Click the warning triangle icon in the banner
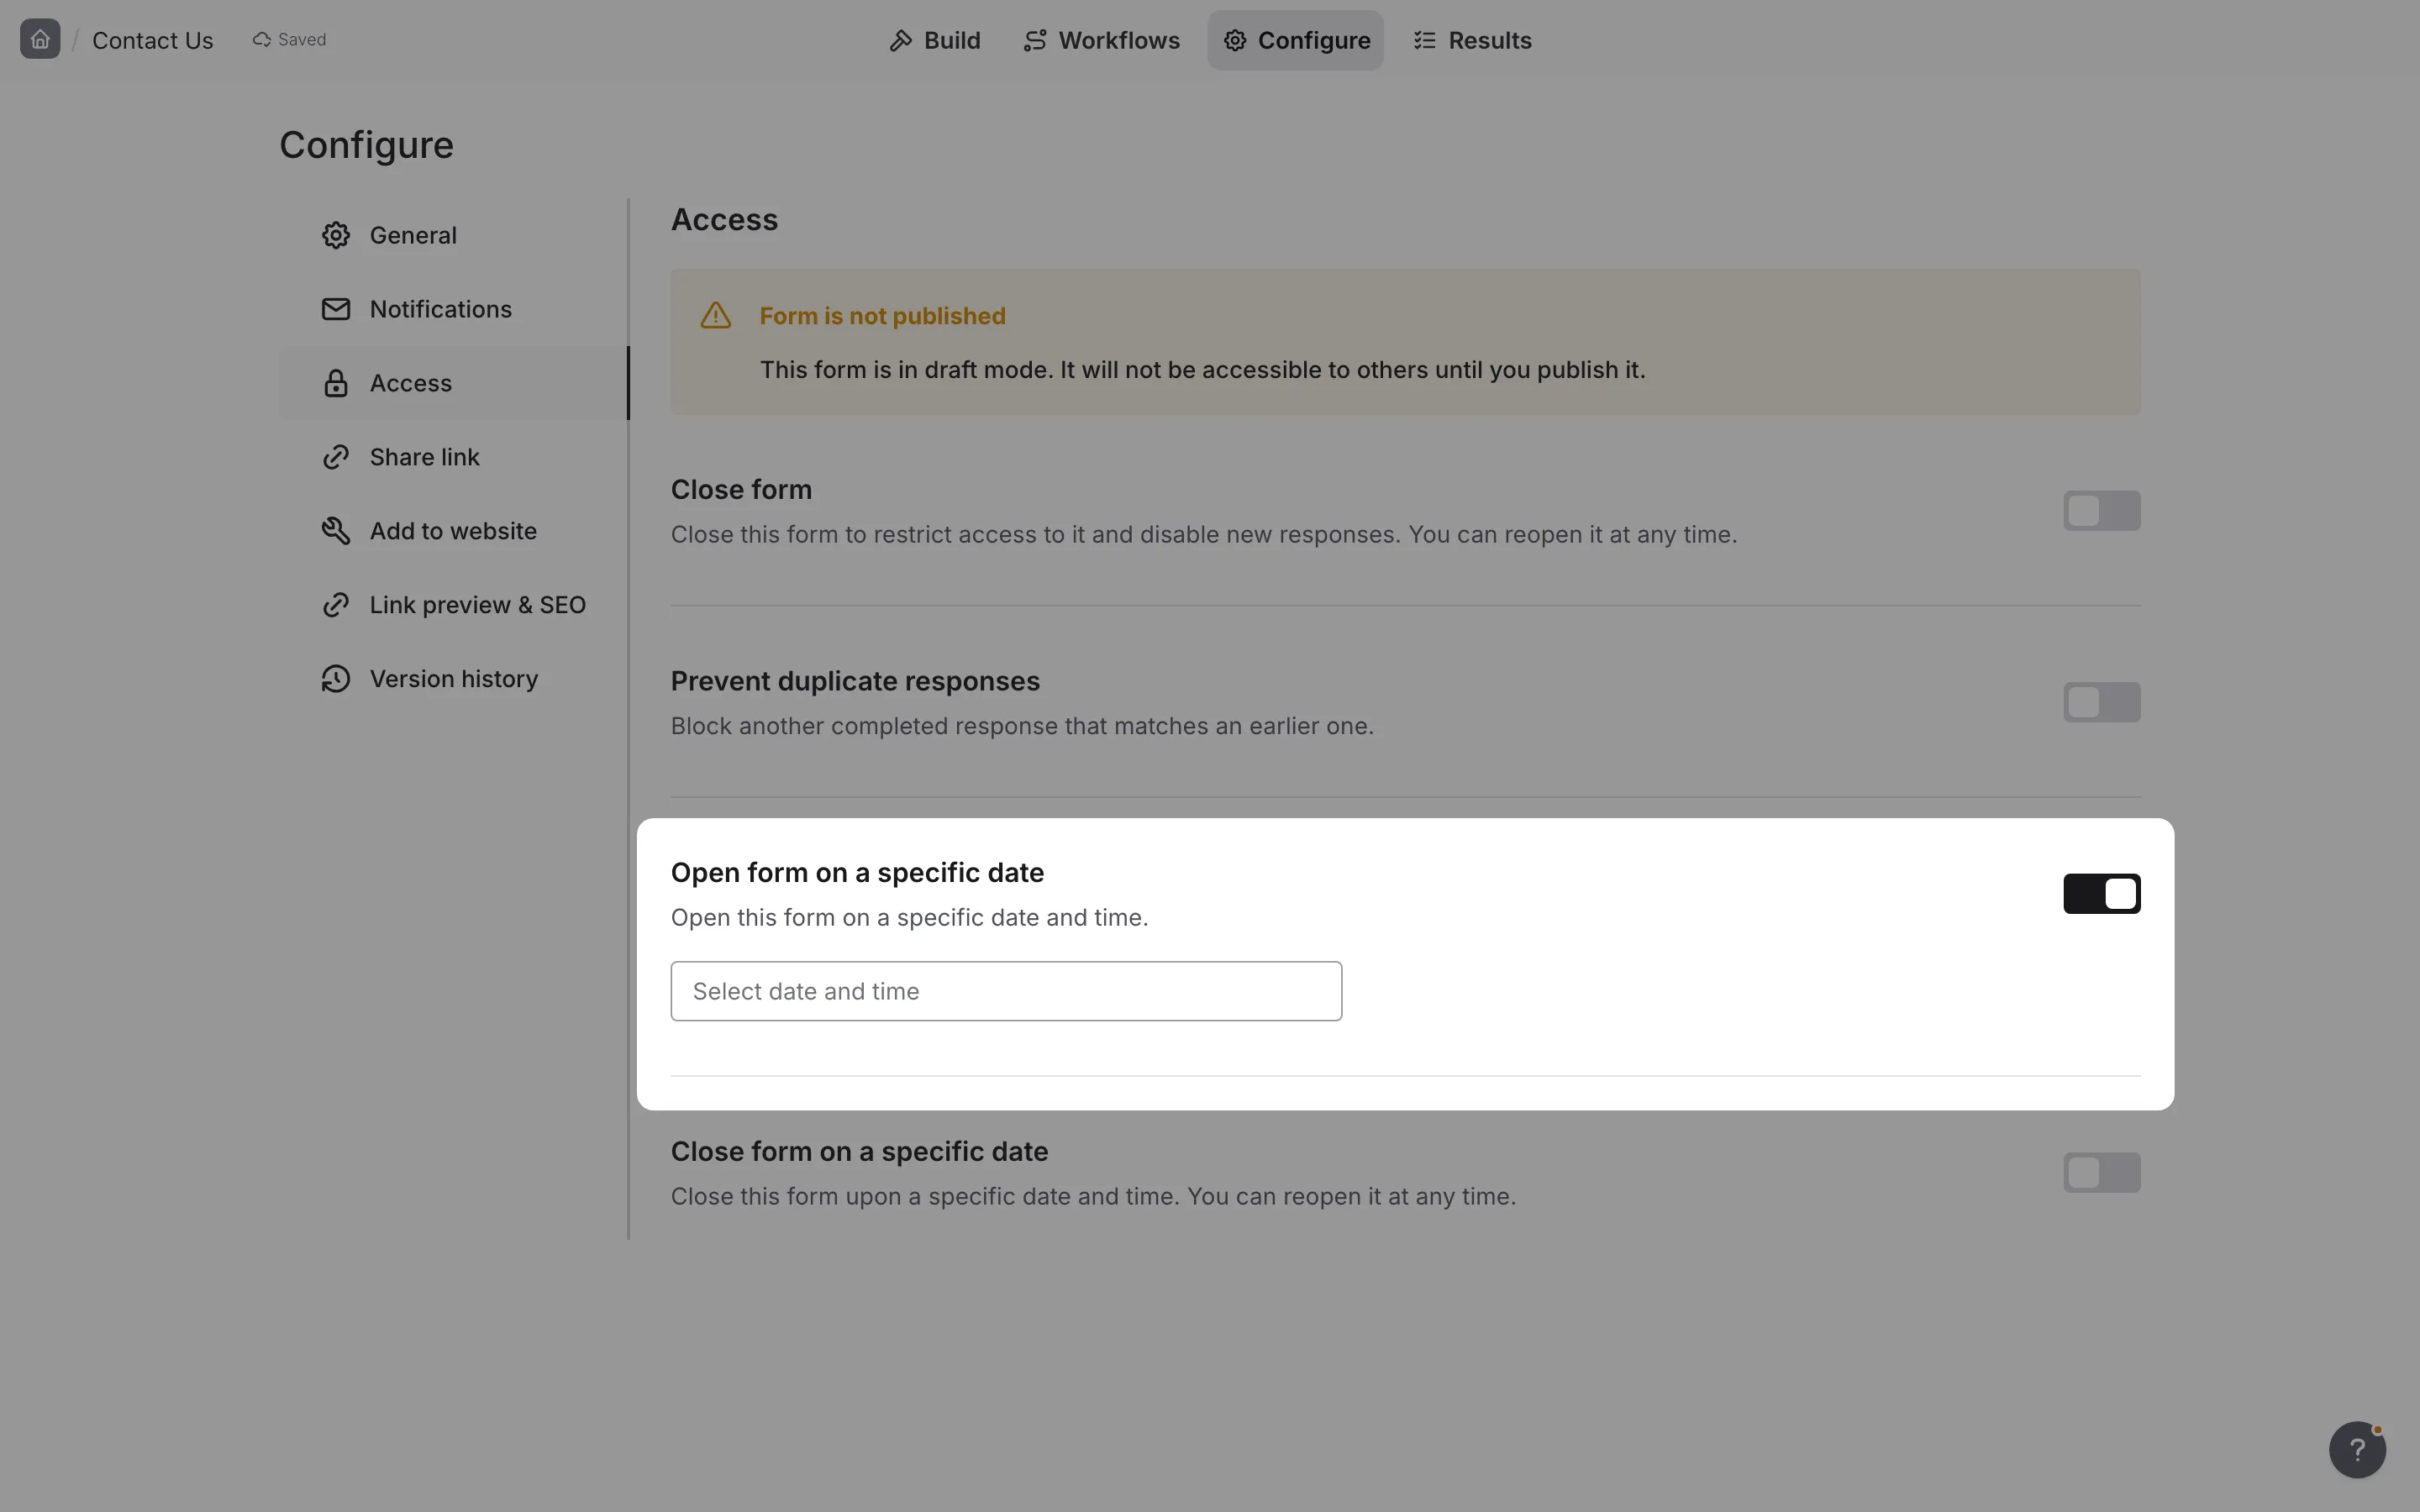 coord(716,316)
